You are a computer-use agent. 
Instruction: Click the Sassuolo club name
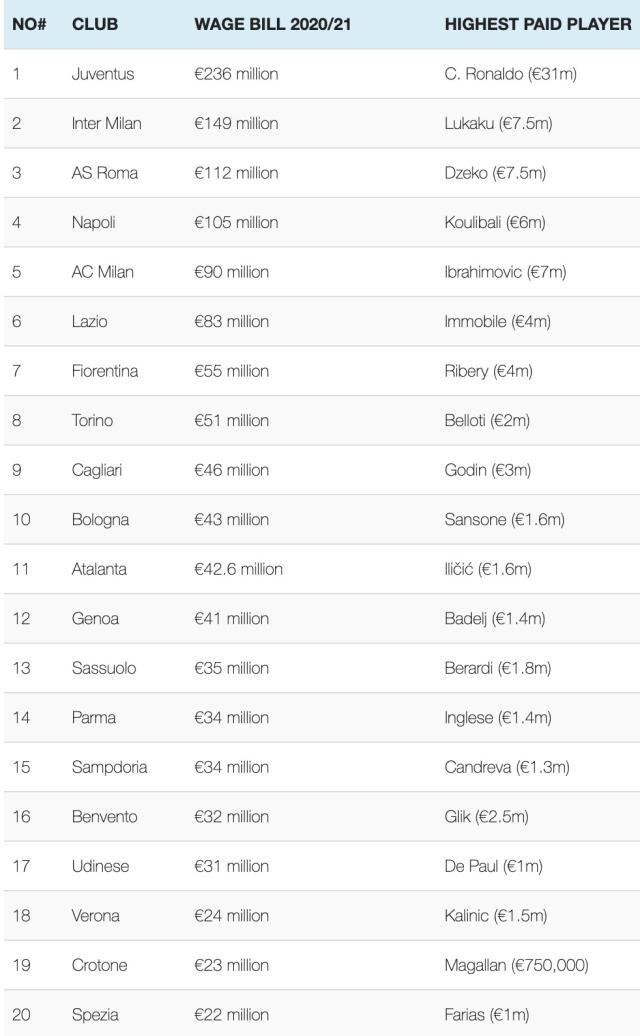tap(104, 668)
